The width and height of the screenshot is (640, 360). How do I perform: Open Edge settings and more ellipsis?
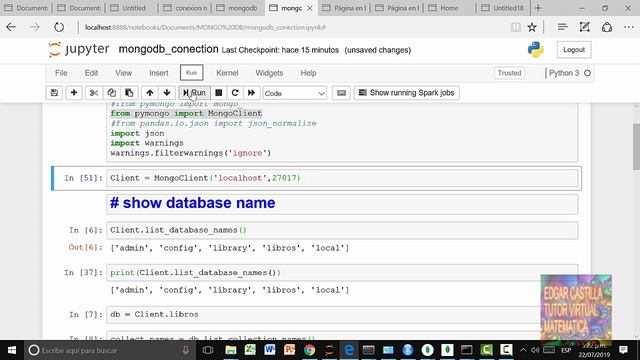point(629,27)
